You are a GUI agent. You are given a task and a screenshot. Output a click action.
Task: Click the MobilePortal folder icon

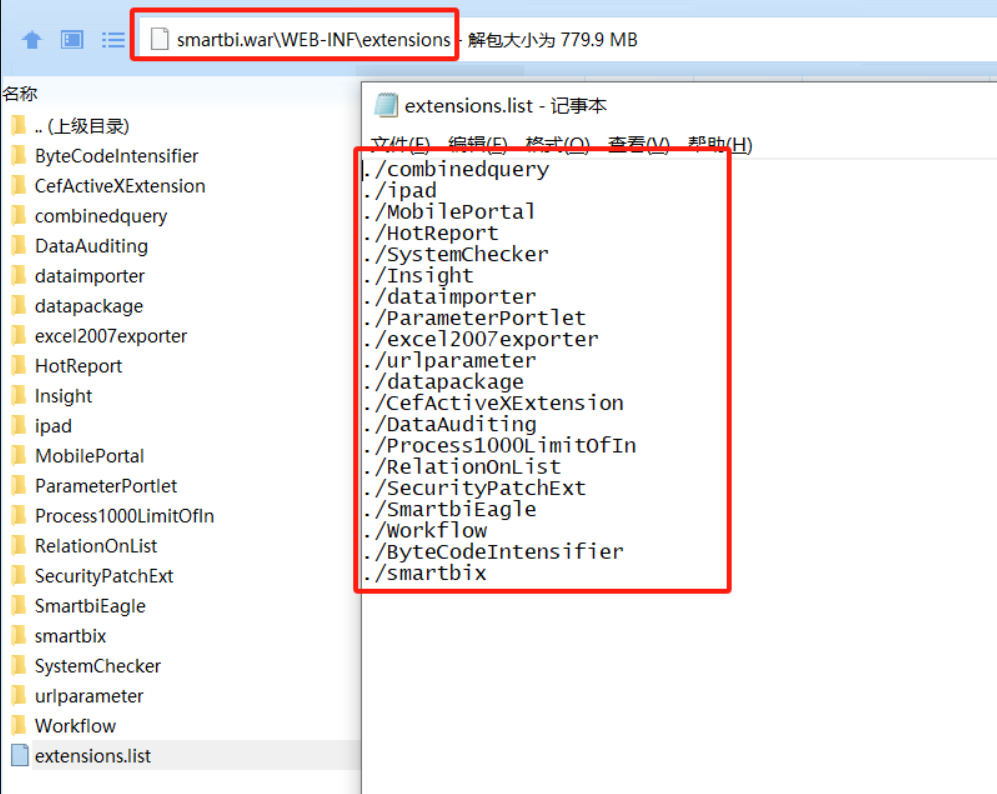coord(19,455)
